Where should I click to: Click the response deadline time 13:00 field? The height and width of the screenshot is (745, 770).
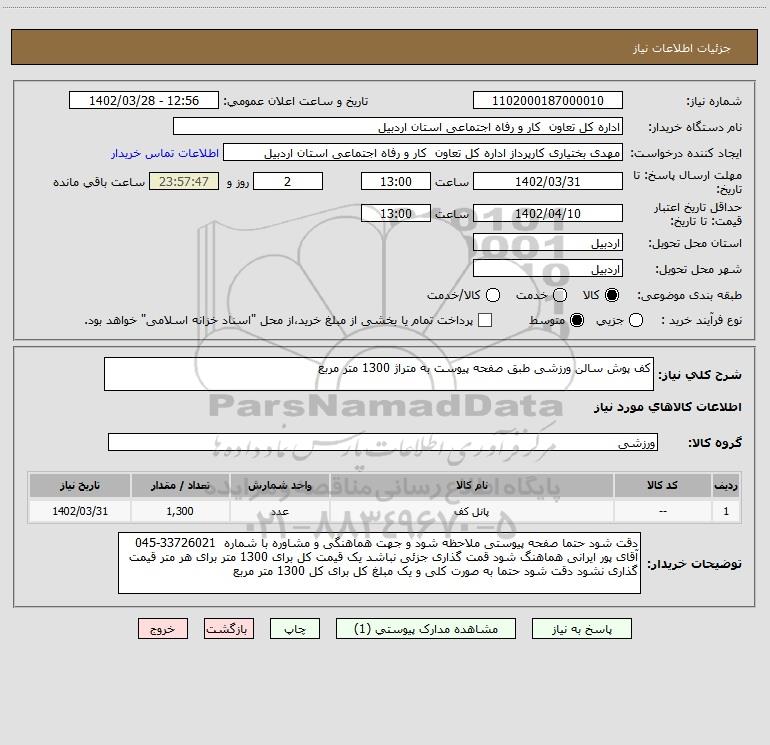coord(396,181)
